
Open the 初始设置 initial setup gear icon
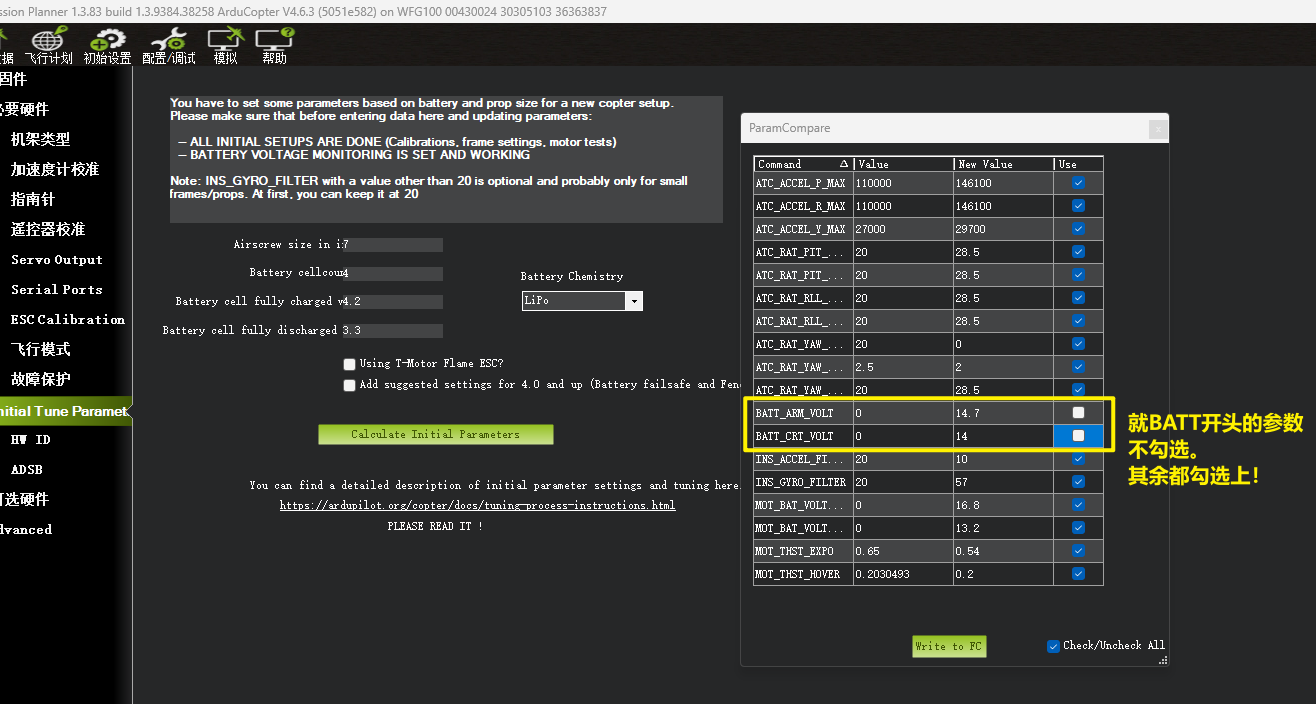tap(107, 41)
